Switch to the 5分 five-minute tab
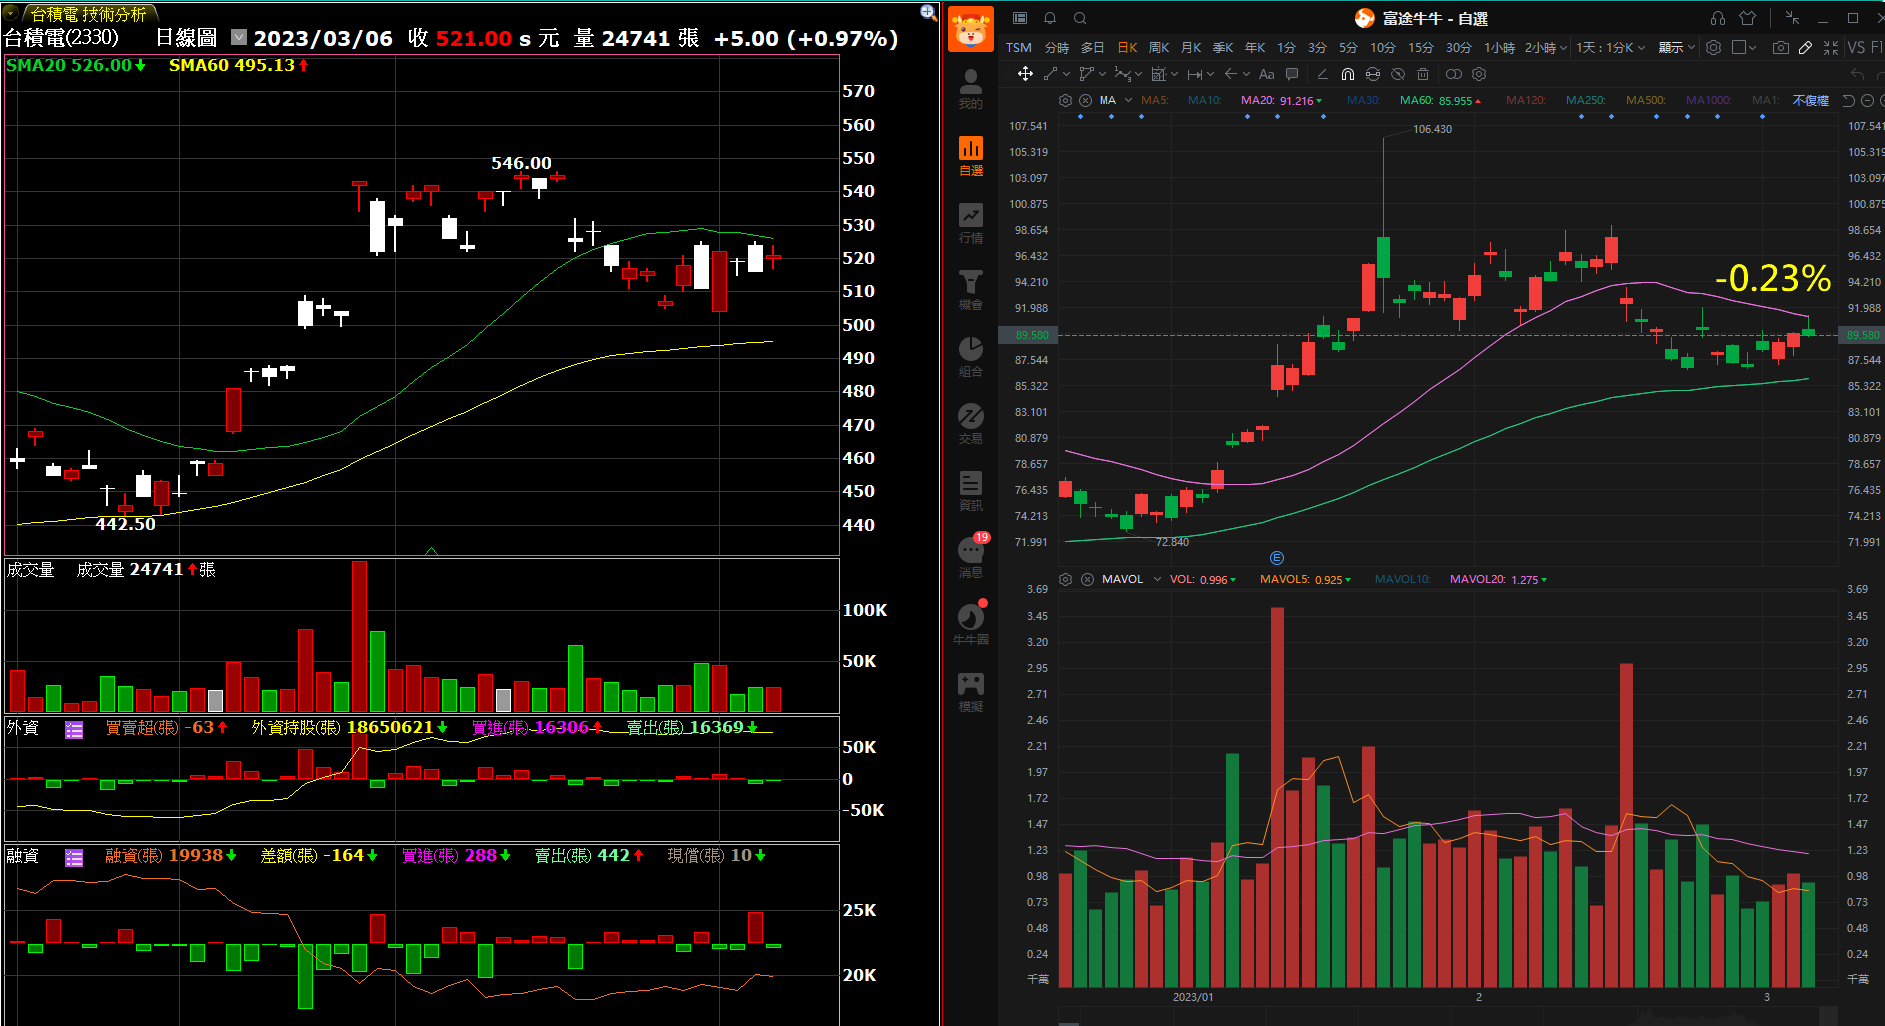1885x1026 pixels. (x=1349, y=48)
